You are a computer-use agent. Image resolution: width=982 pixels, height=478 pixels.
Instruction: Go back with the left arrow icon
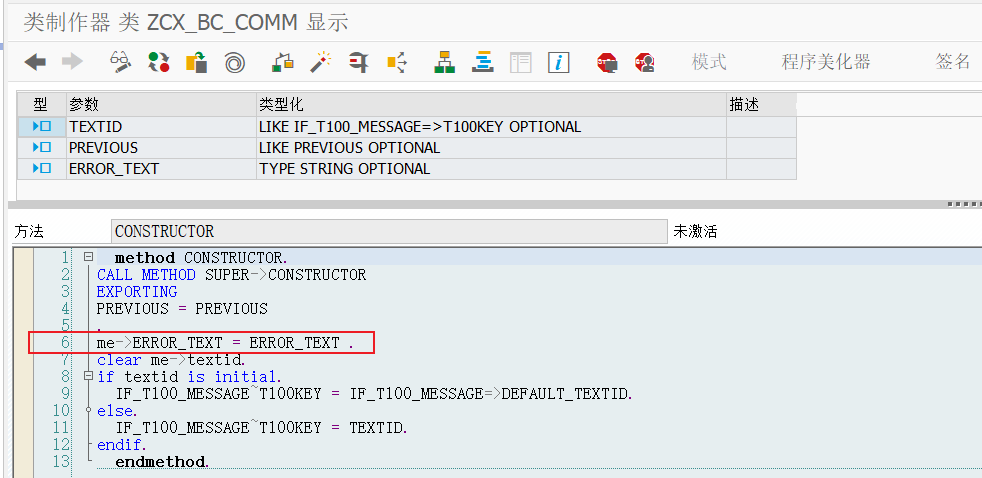[x=35, y=61]
